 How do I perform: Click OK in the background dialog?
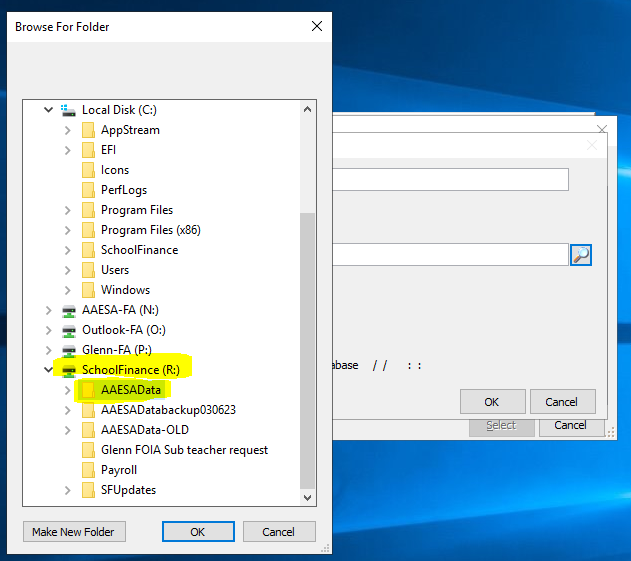(x=493, y=402)
